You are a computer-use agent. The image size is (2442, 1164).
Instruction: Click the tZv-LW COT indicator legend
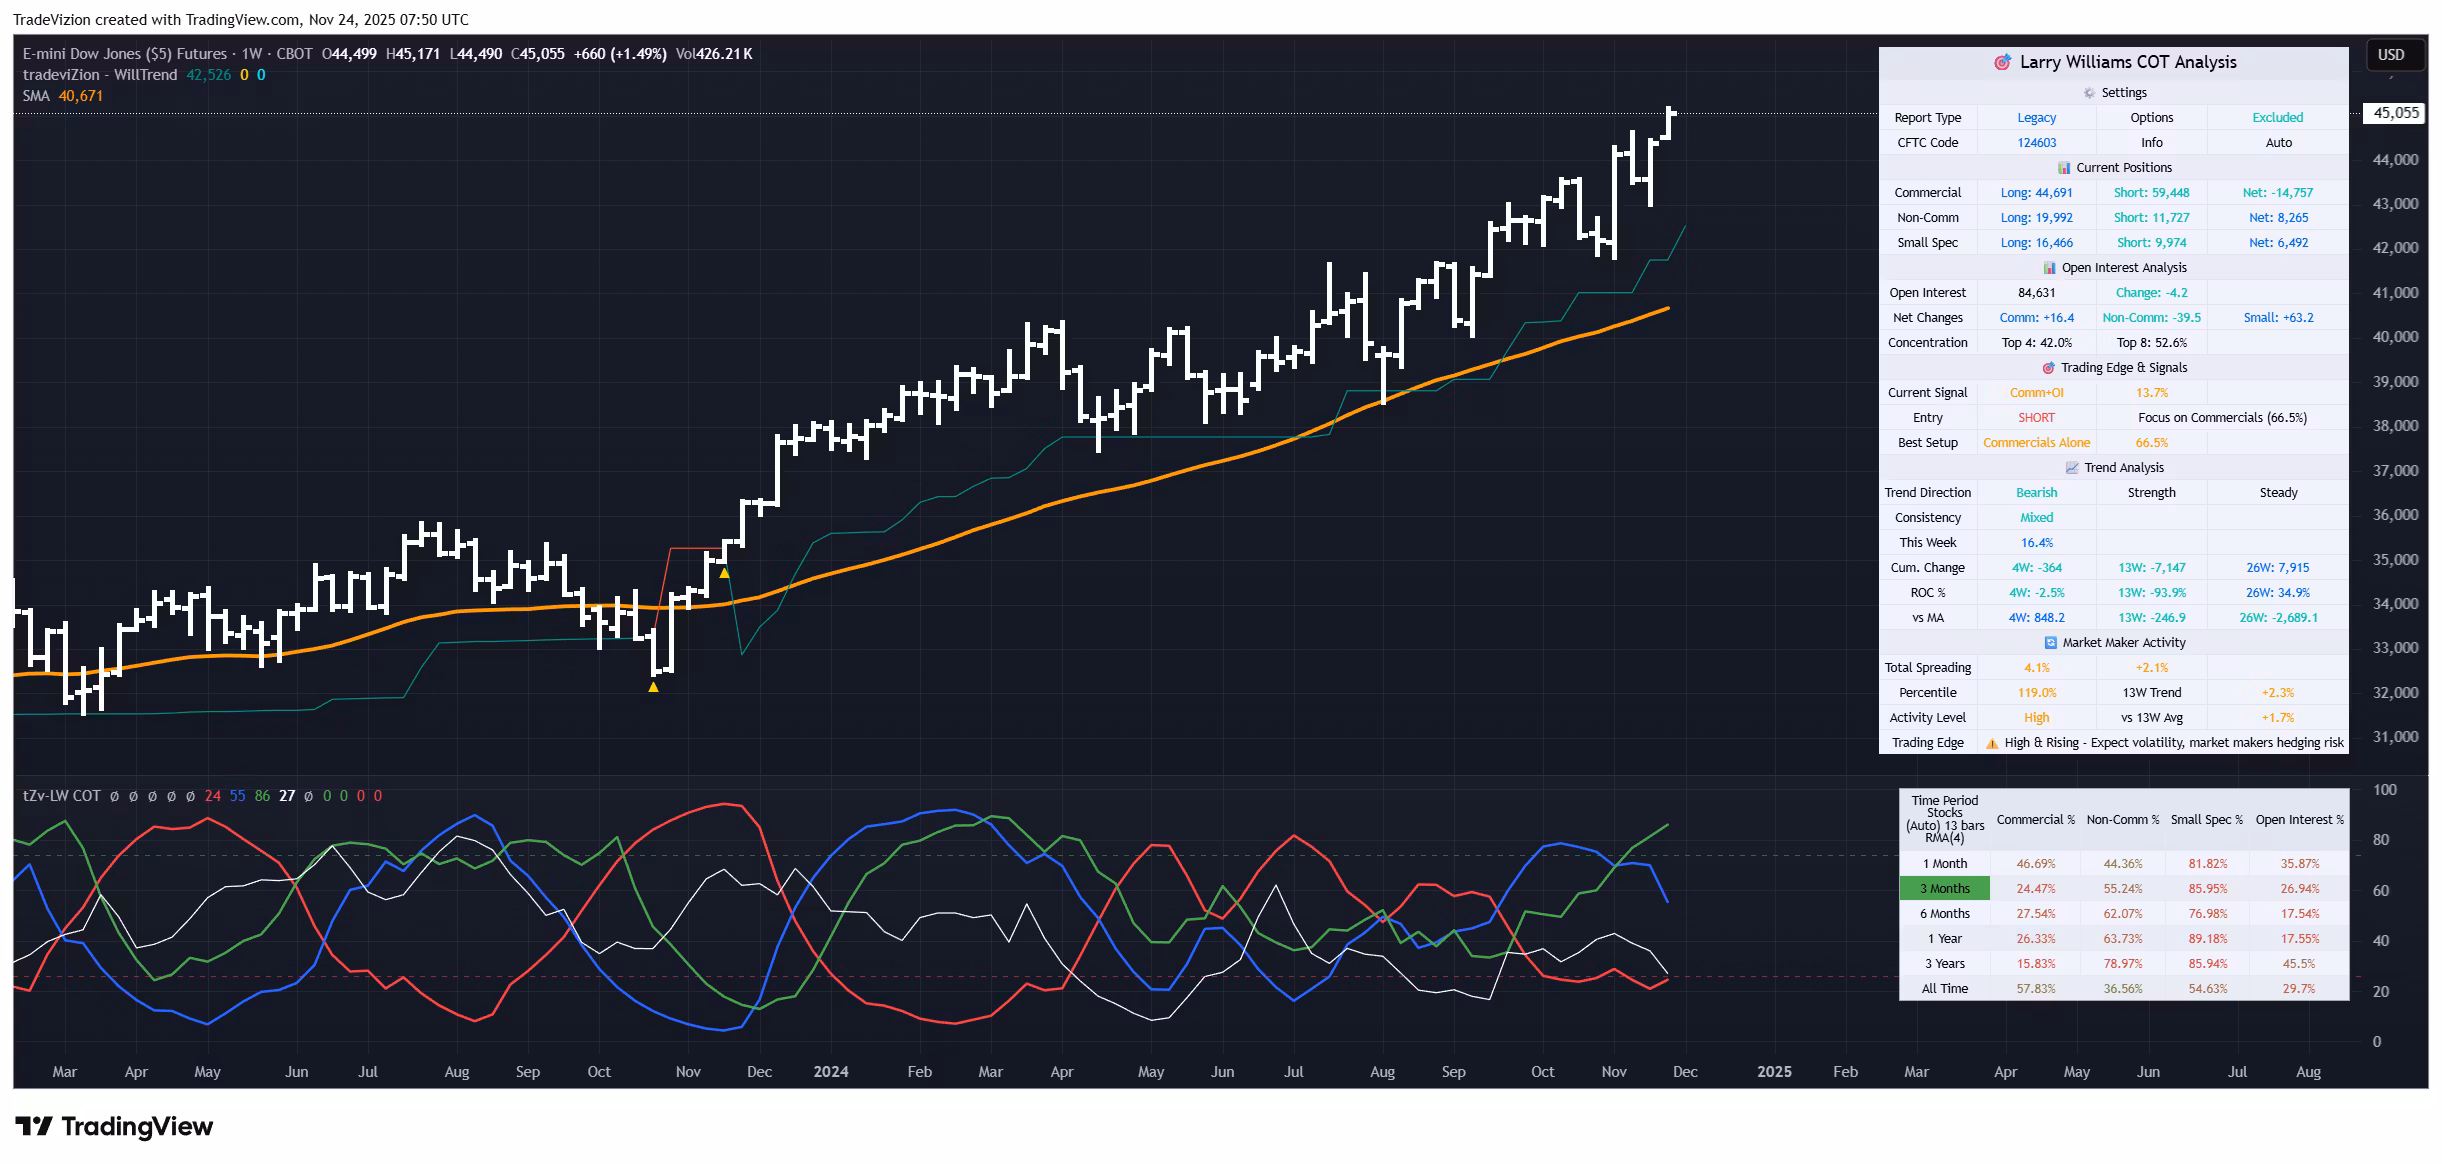[62, 796]
